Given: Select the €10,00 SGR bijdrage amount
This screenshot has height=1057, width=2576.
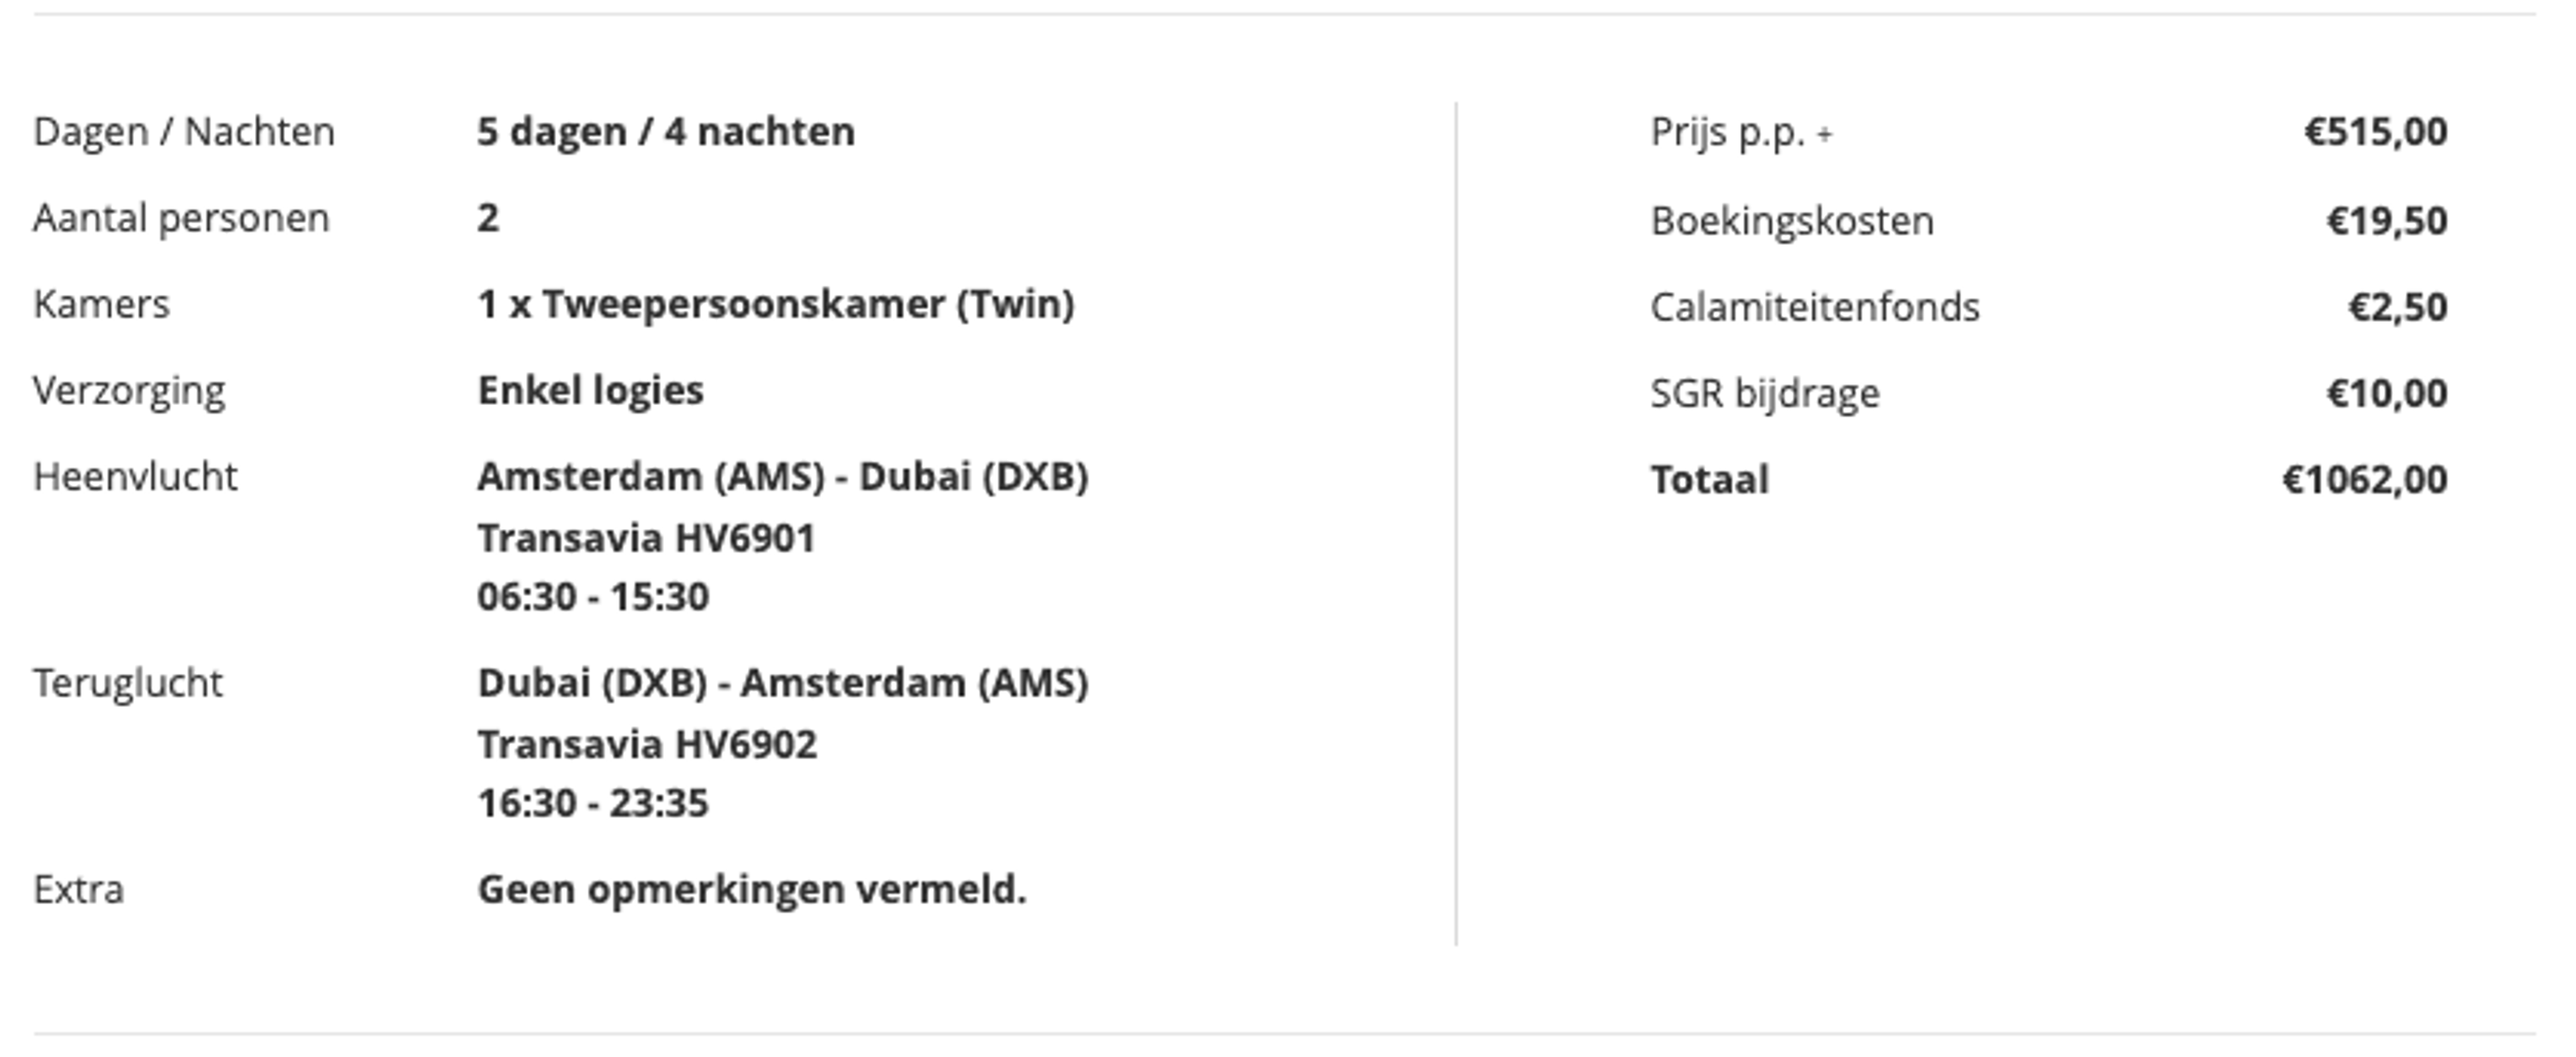Looking at the screenshot, I should tap(2387, 393).
